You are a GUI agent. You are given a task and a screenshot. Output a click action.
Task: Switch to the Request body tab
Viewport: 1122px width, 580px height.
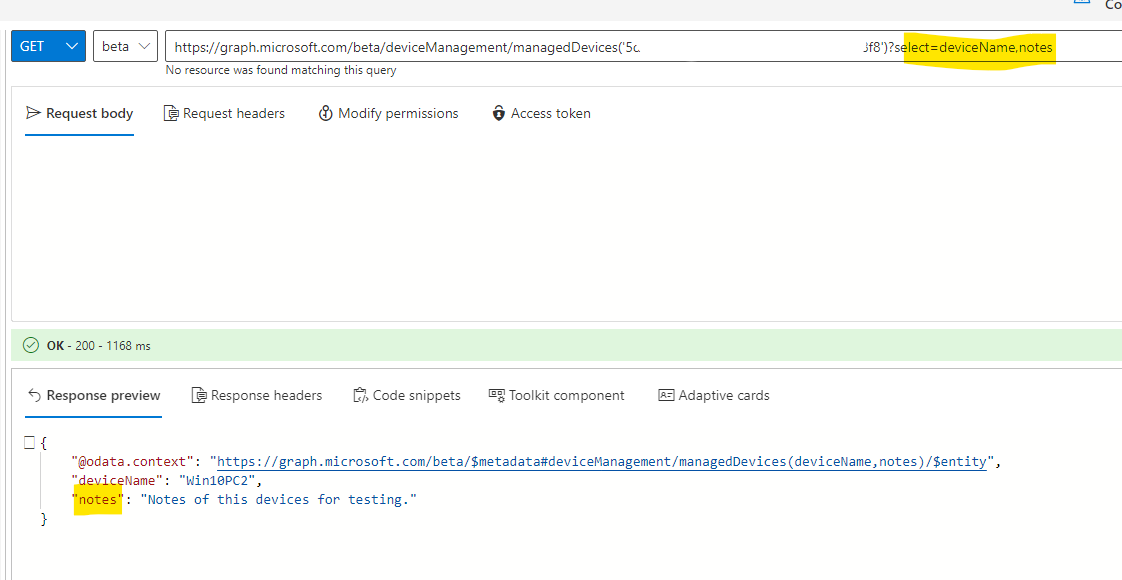[79, 113]
